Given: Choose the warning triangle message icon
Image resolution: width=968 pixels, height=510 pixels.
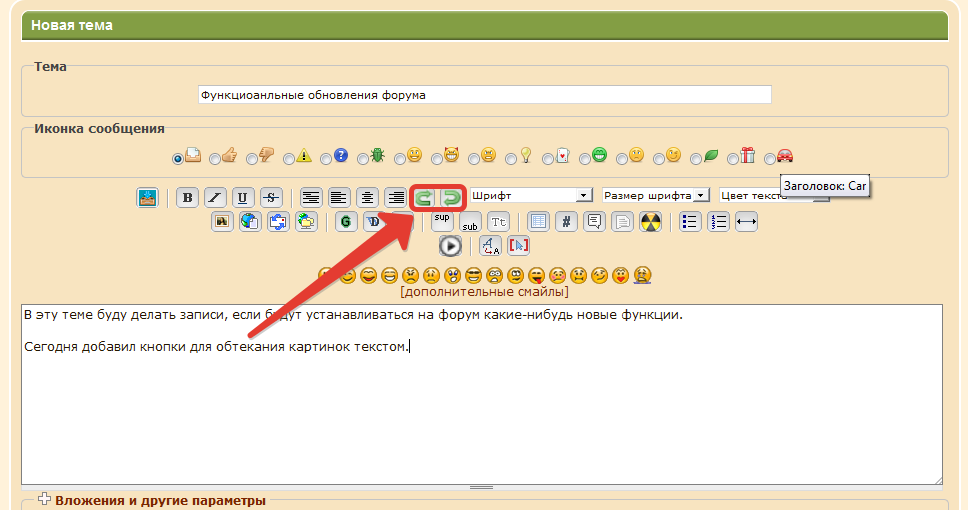Looking at the screenshot, I should point(289,158).
